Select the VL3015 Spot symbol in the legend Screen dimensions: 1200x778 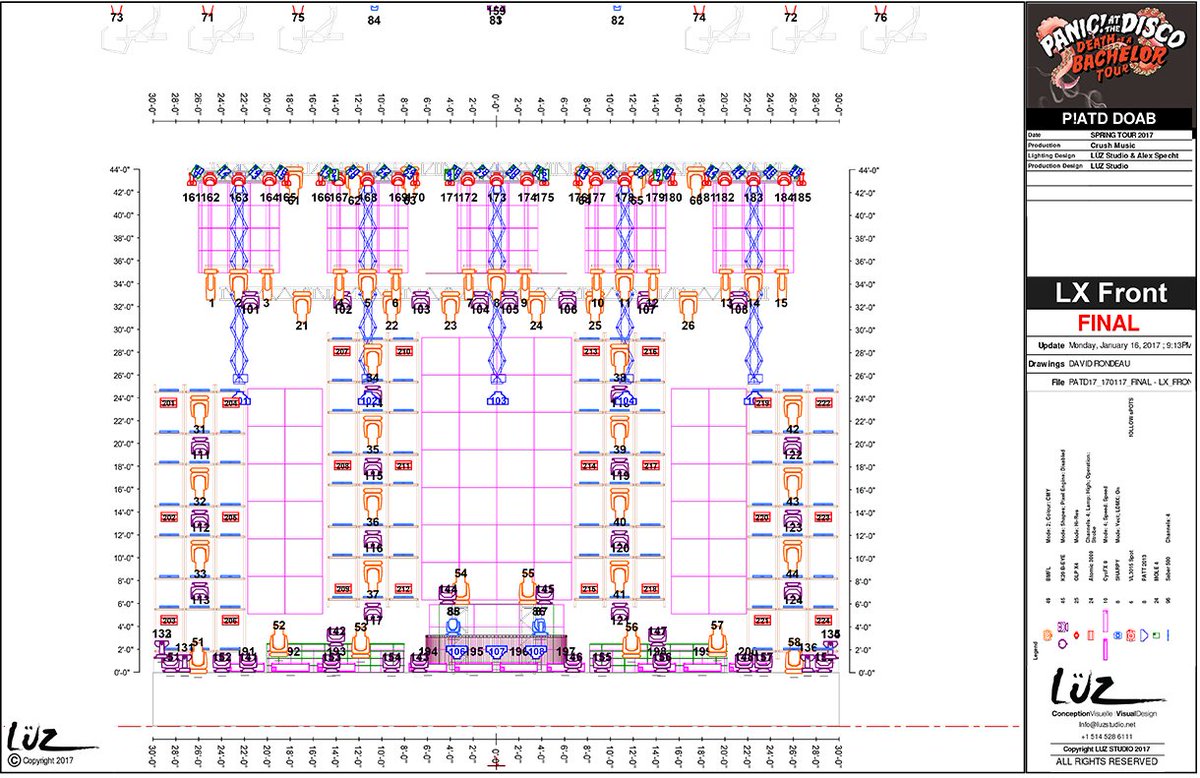[1130, 635]
